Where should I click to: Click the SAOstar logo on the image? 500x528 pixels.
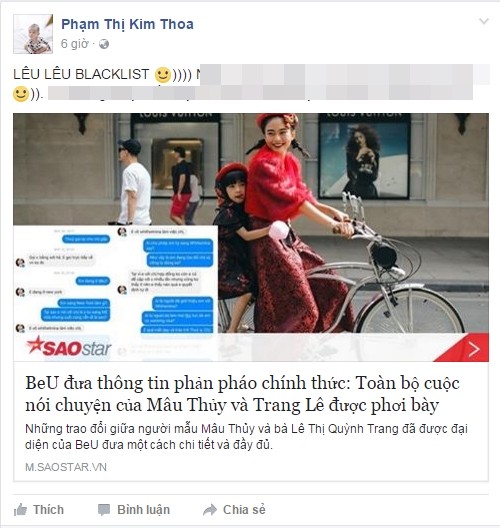[69, 347]
